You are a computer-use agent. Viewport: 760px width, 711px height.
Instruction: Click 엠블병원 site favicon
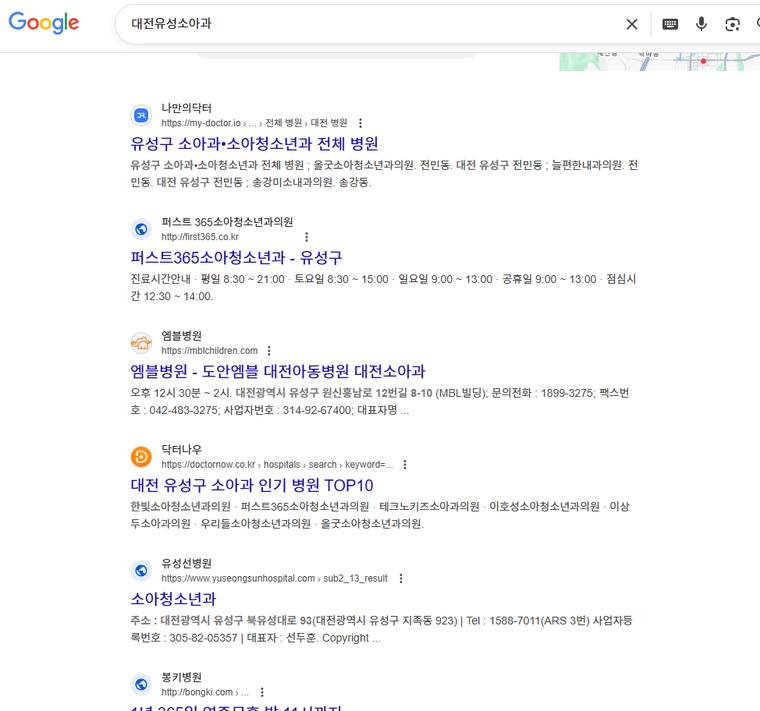tap(141, 343)
